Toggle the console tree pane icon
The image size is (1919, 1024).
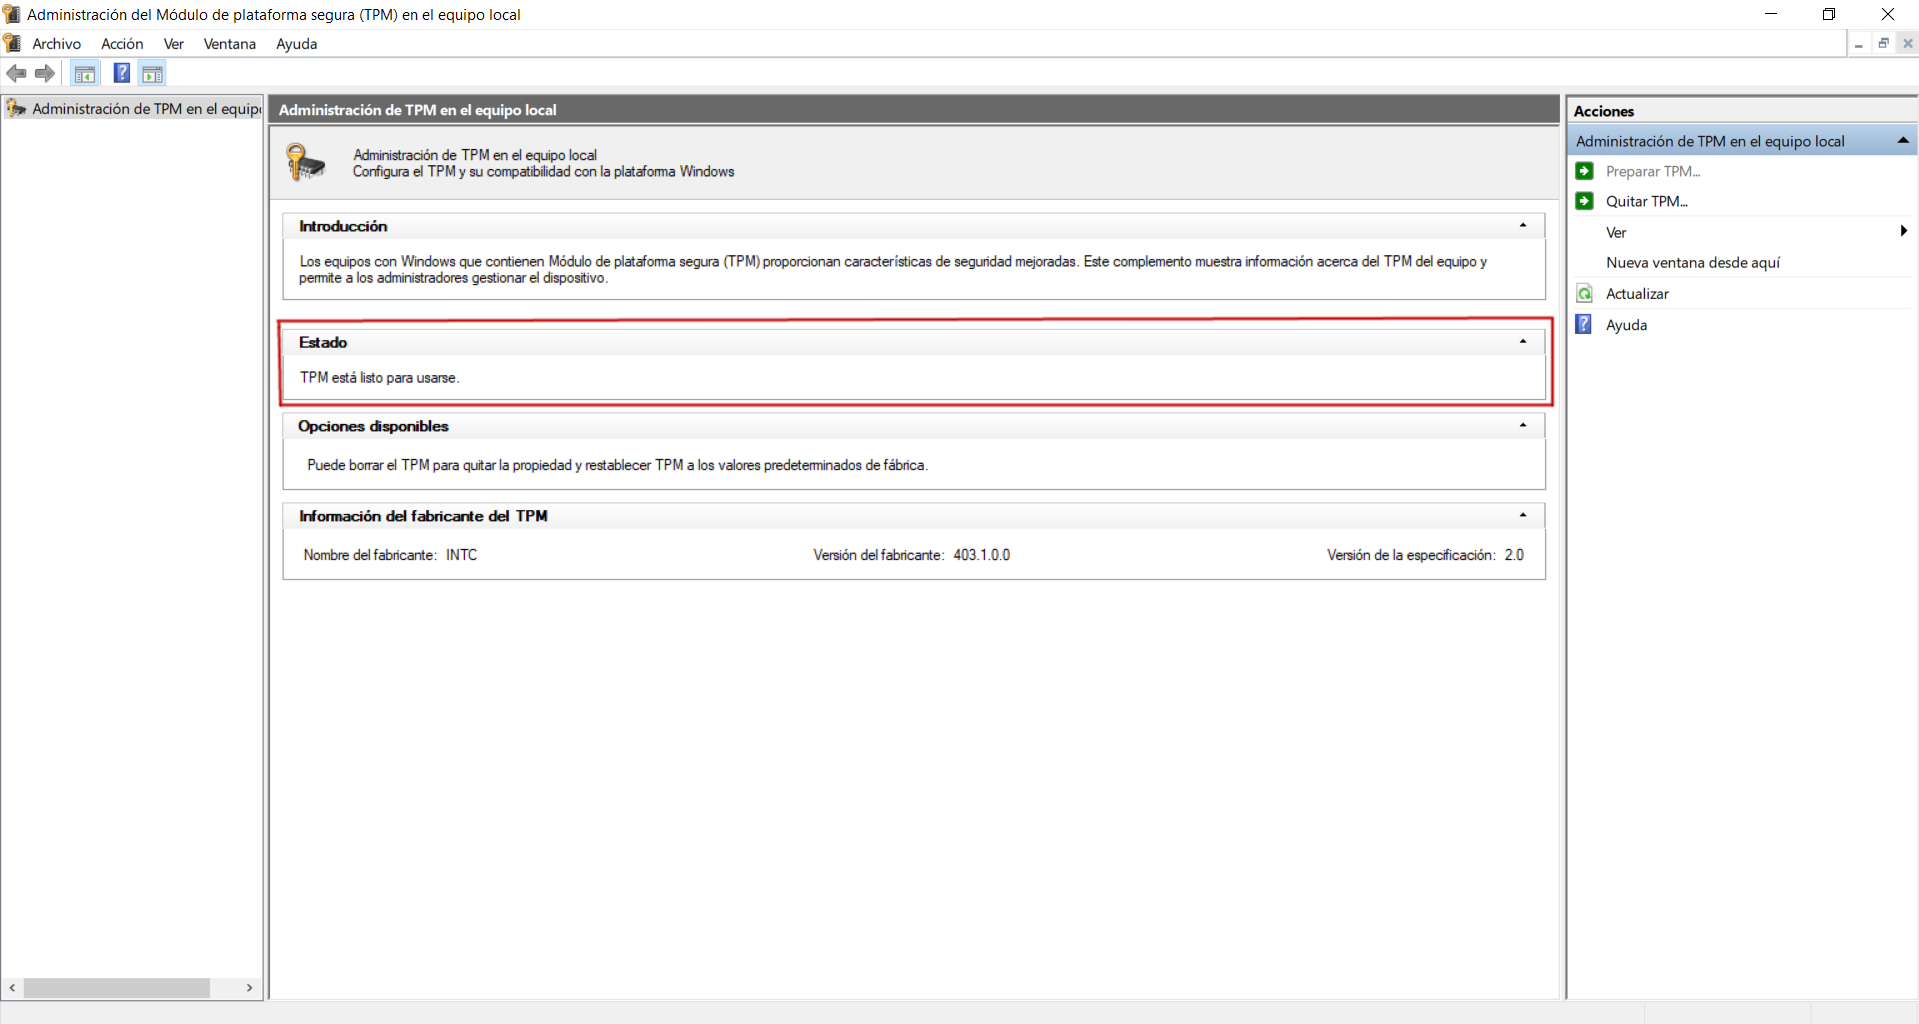pos(85,74)
